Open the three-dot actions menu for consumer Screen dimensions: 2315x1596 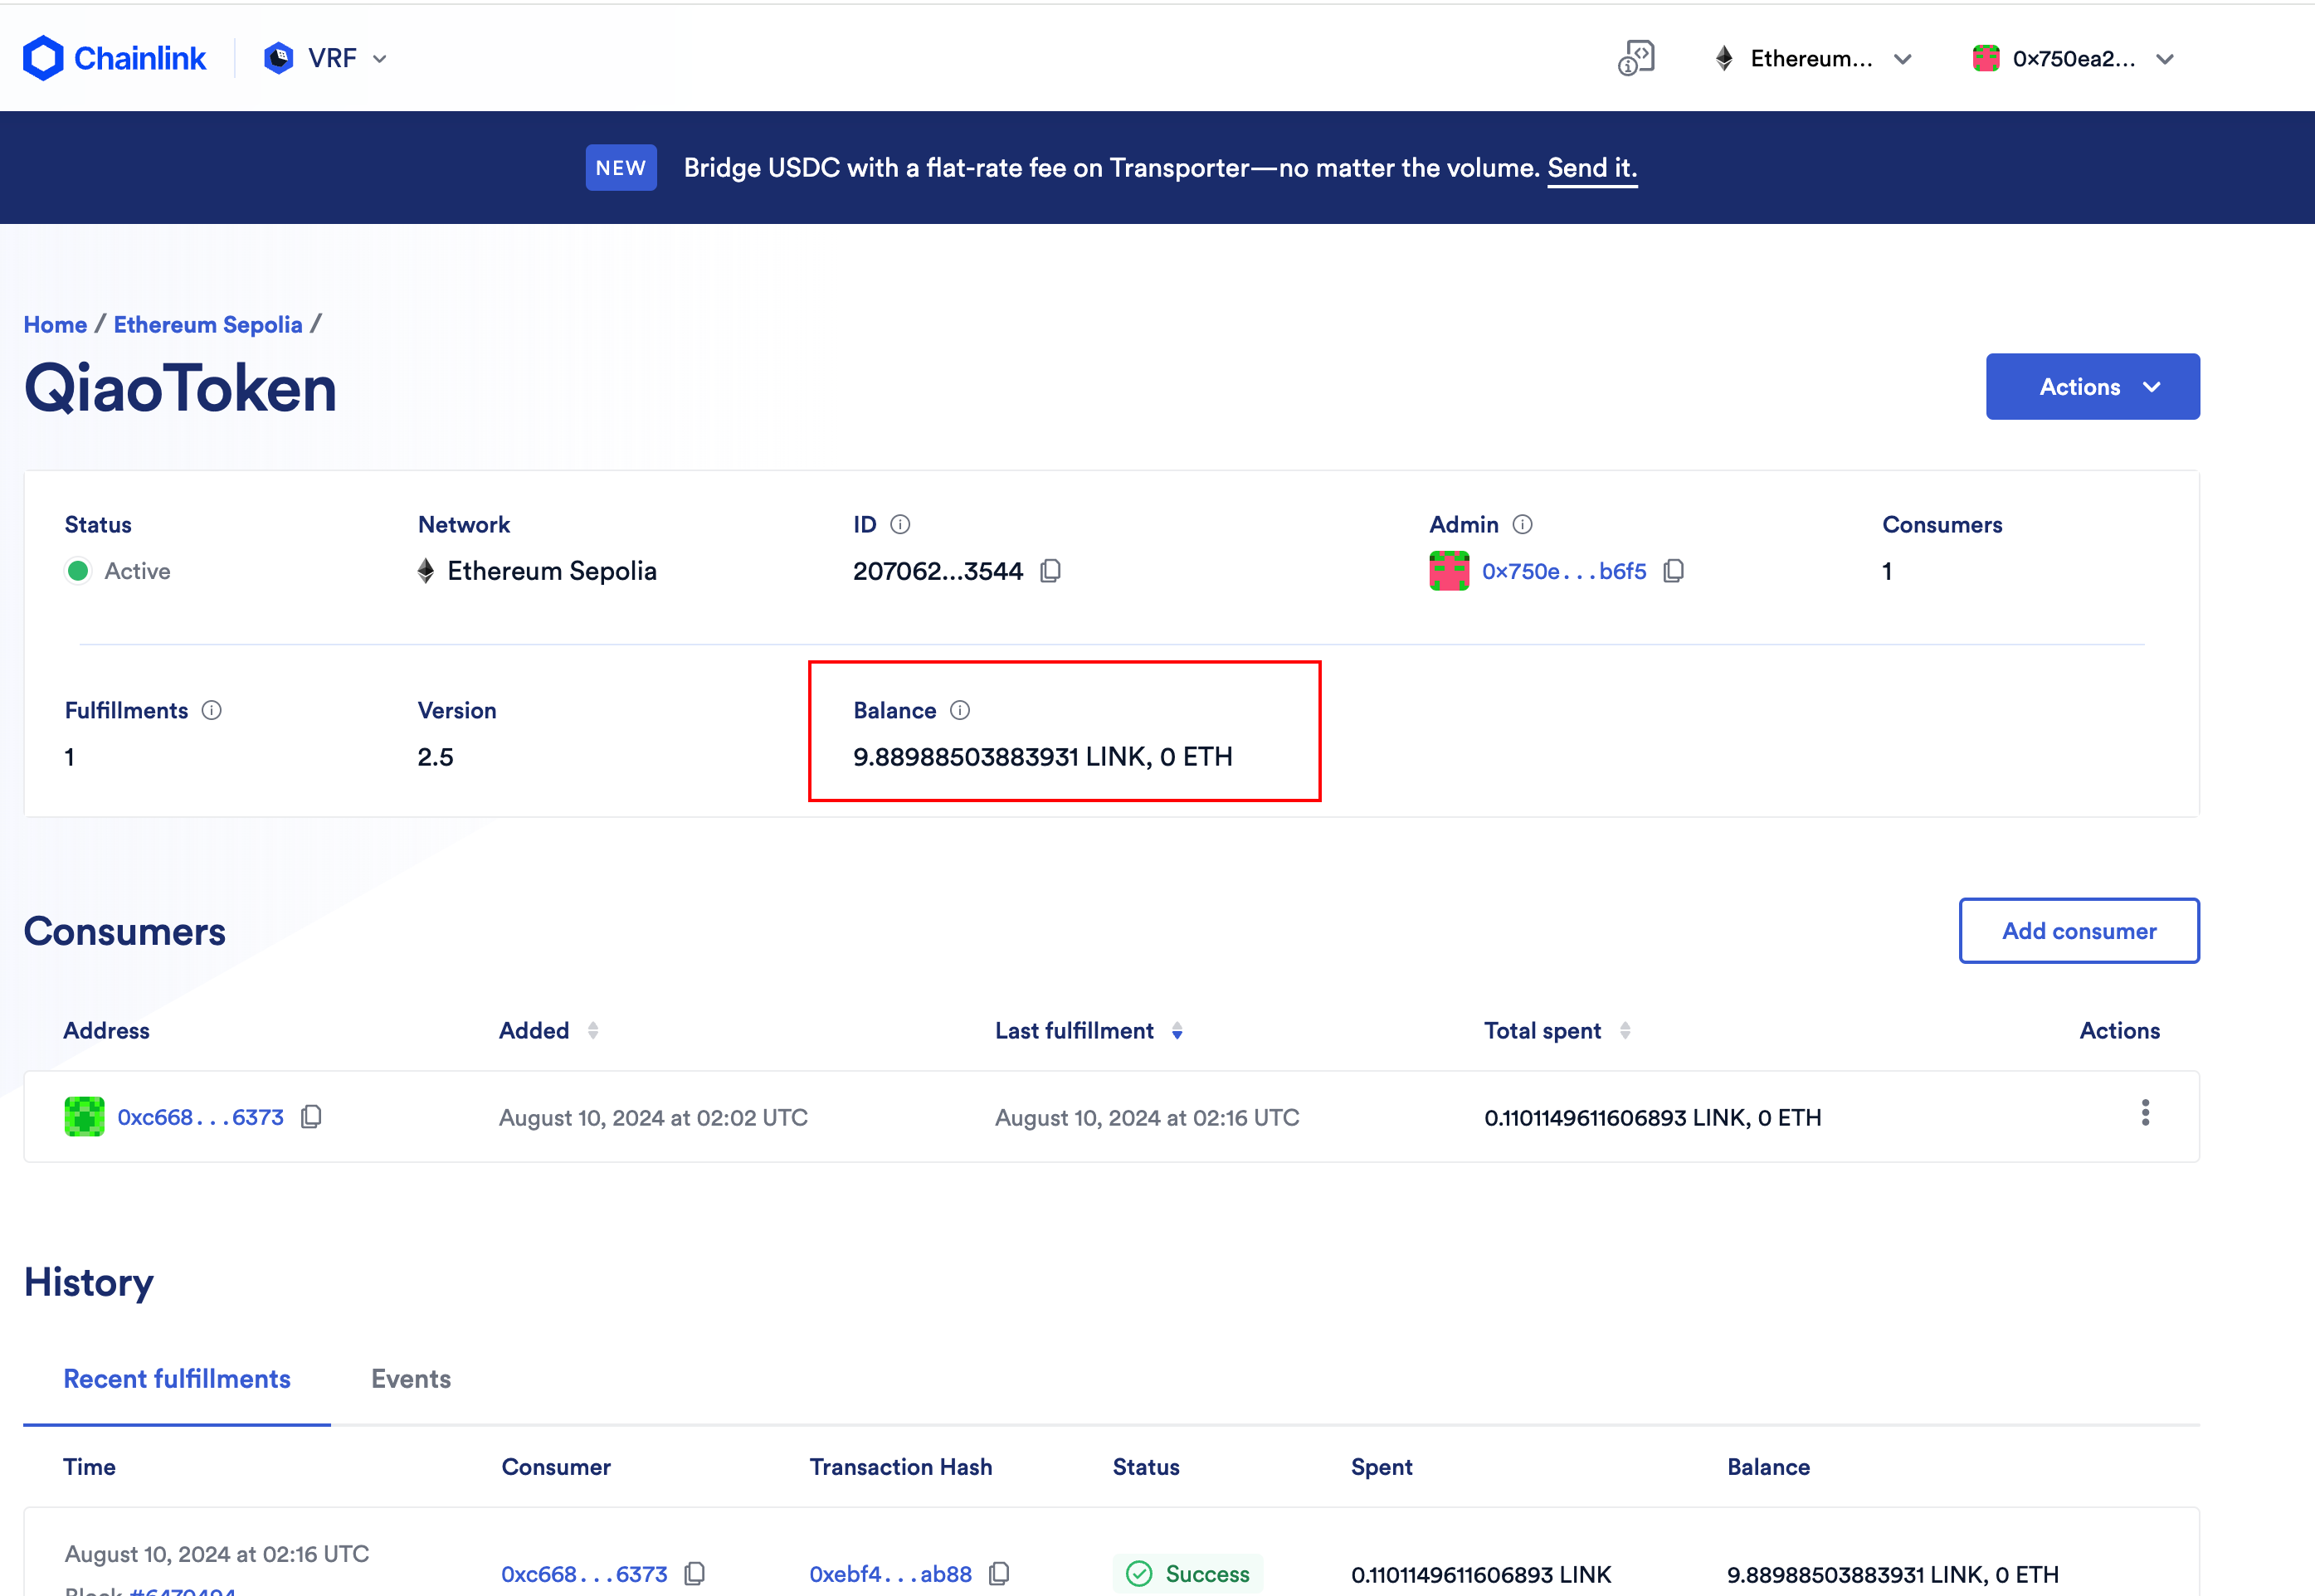point(2144,1113)
